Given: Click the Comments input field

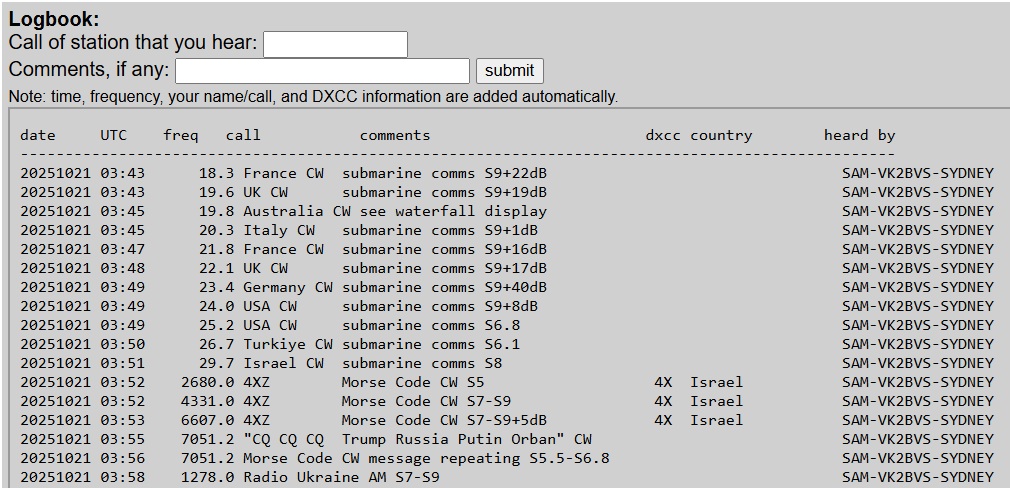Looking at the screenshot, I should click(x=322, y=71).
